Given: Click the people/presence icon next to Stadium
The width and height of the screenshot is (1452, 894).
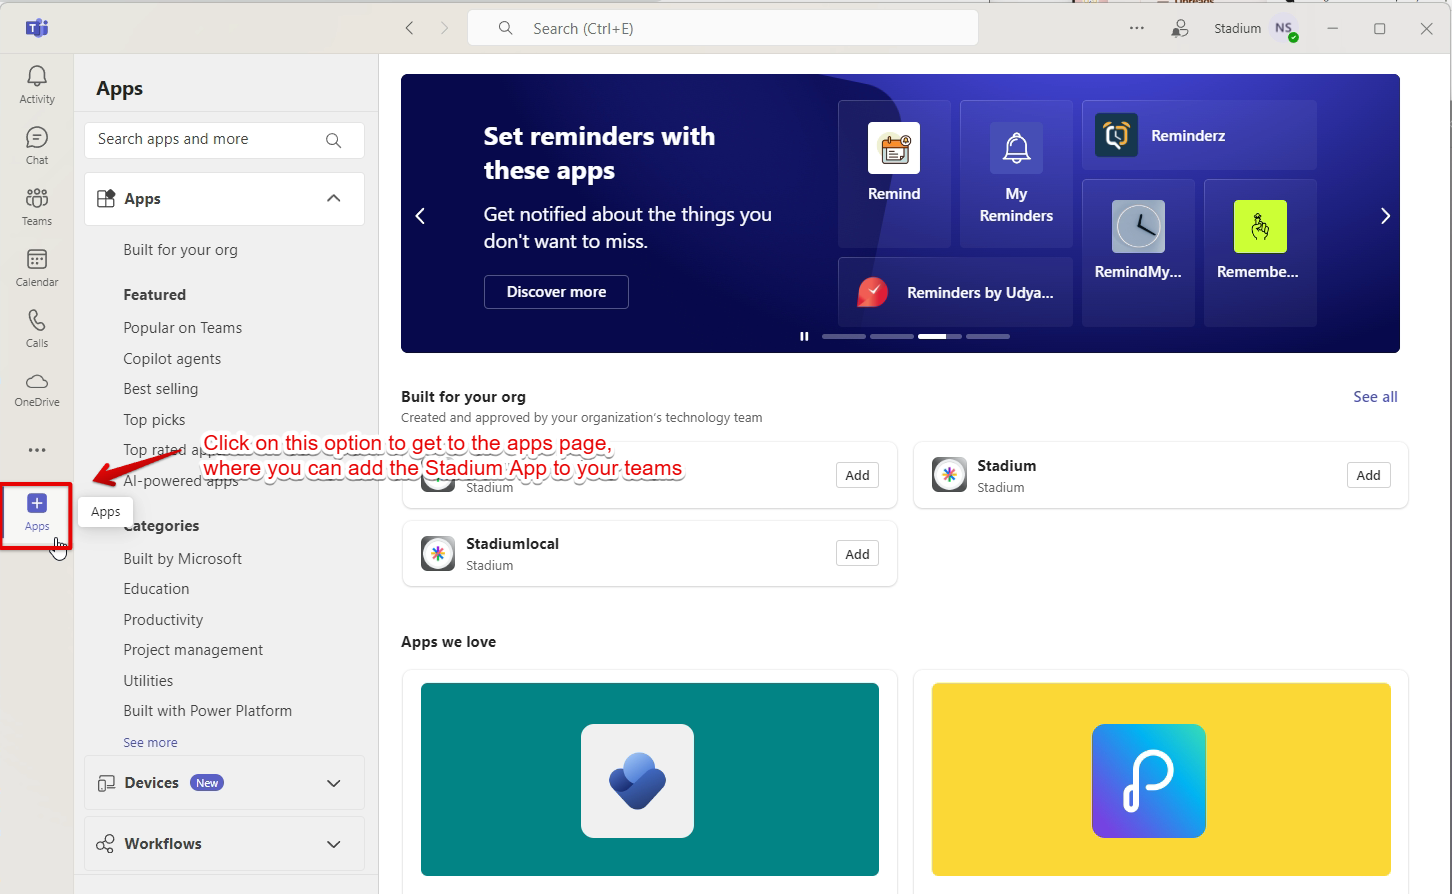Looking at the screenshot, I should [1180, 28].
